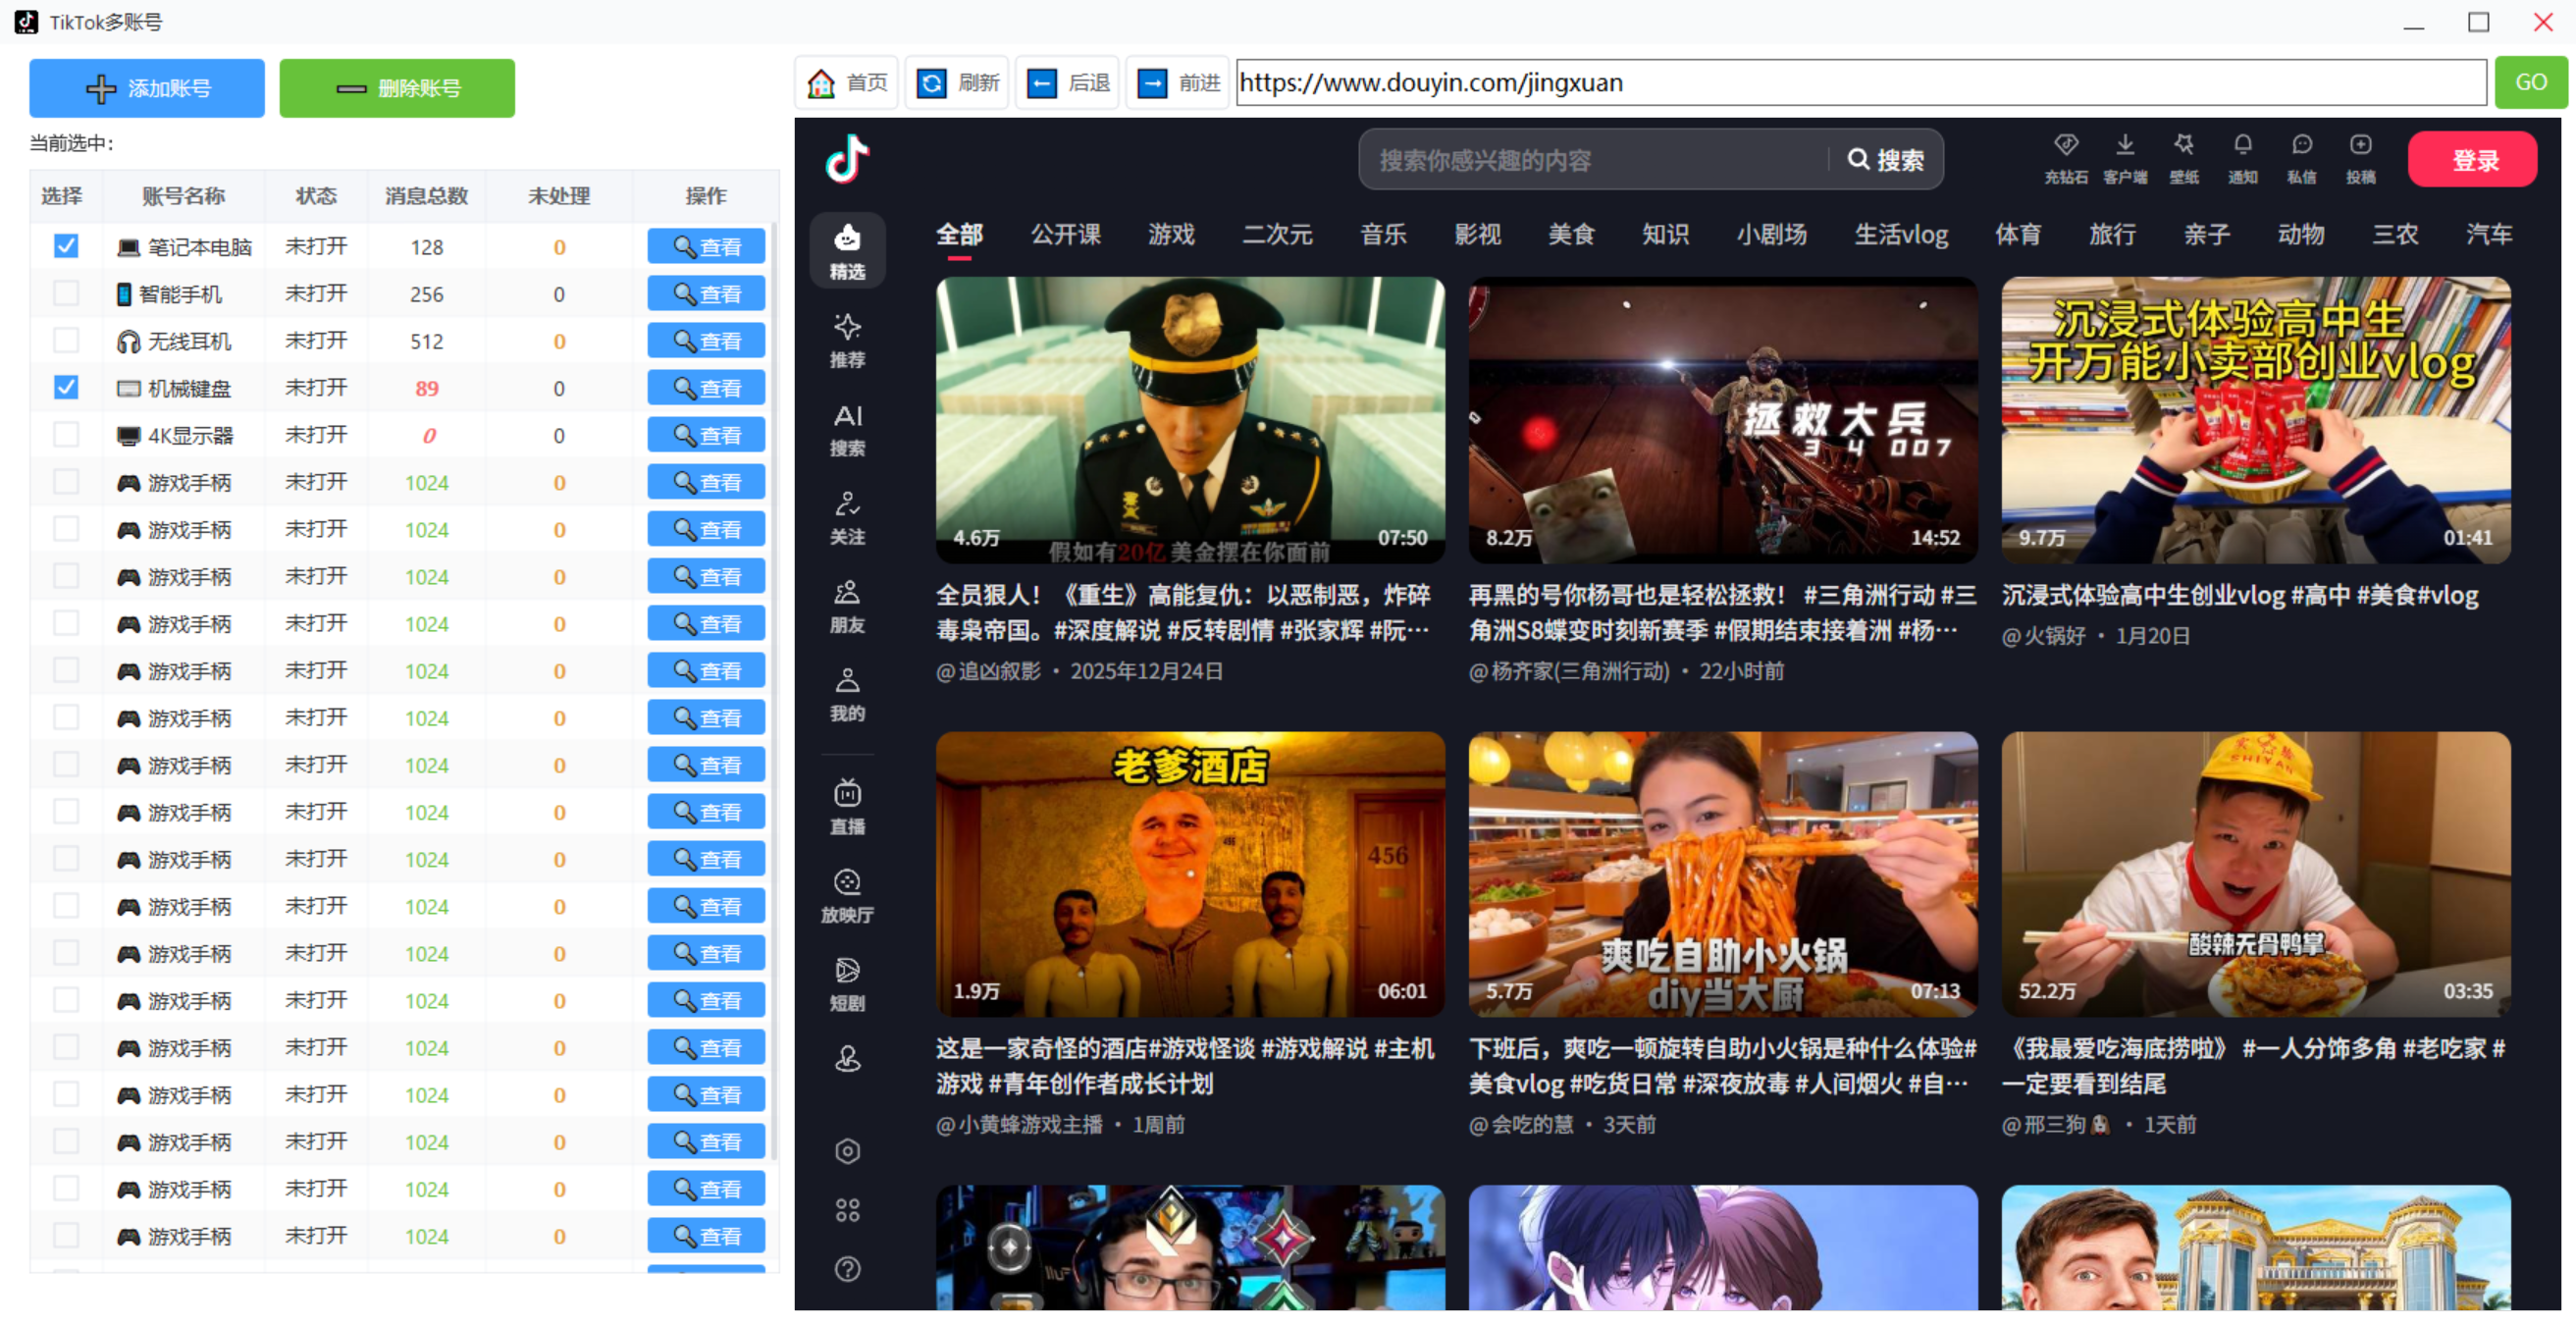
Task: Click 查看 for 笔记本电脑 row
Action: point(706,246)
